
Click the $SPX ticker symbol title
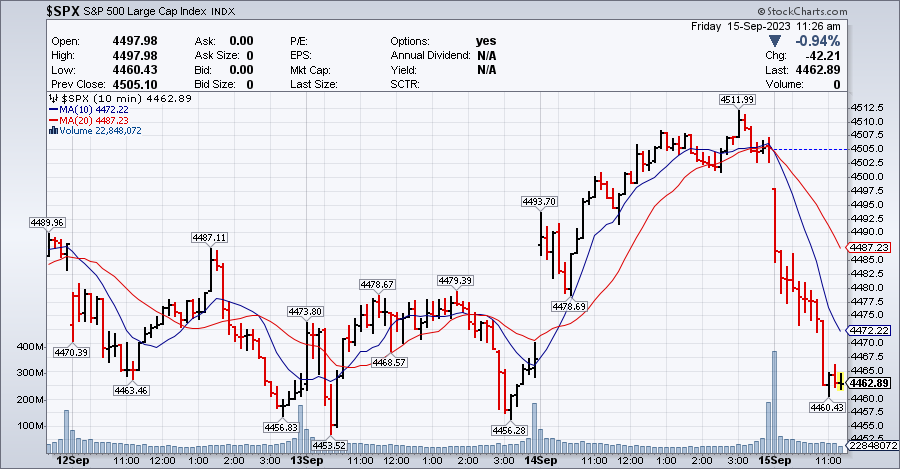click(x=29, y=11)
